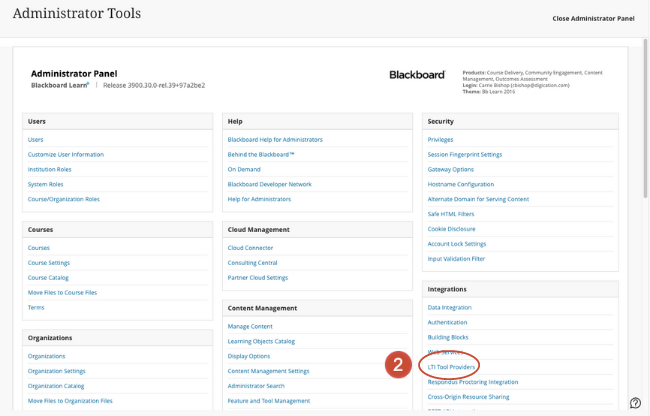Open Session Fingerprint Settings
Viewport: 650px width, 416px height.
[465, 155]
